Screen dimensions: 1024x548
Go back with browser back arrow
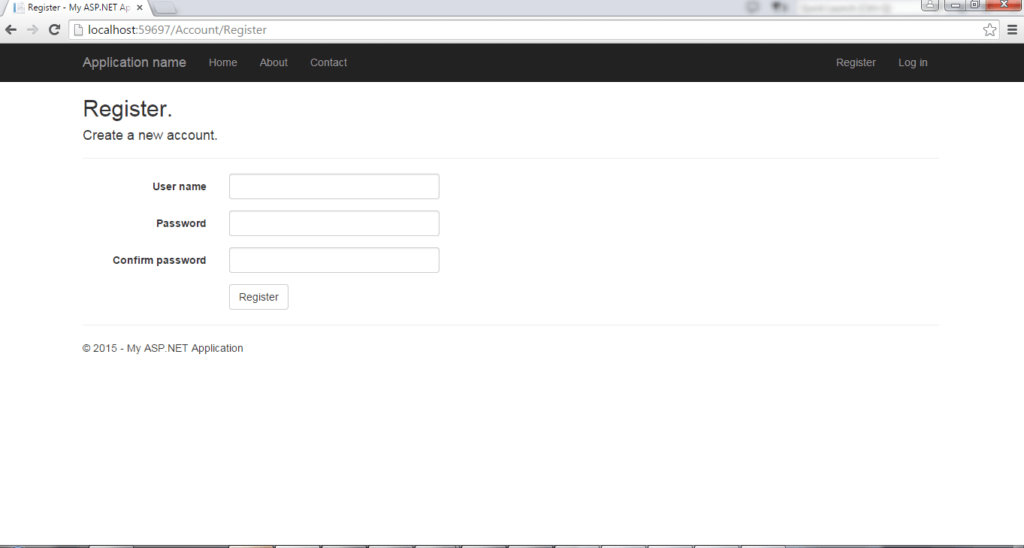click(11, 30)
